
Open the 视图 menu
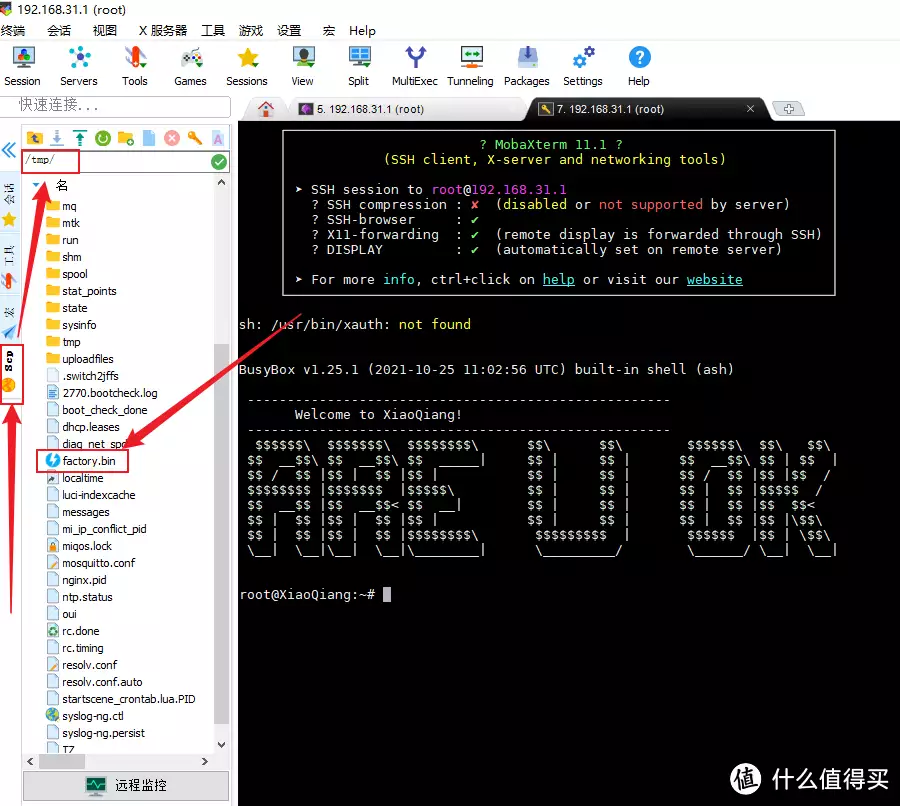(x=104, y=30)
